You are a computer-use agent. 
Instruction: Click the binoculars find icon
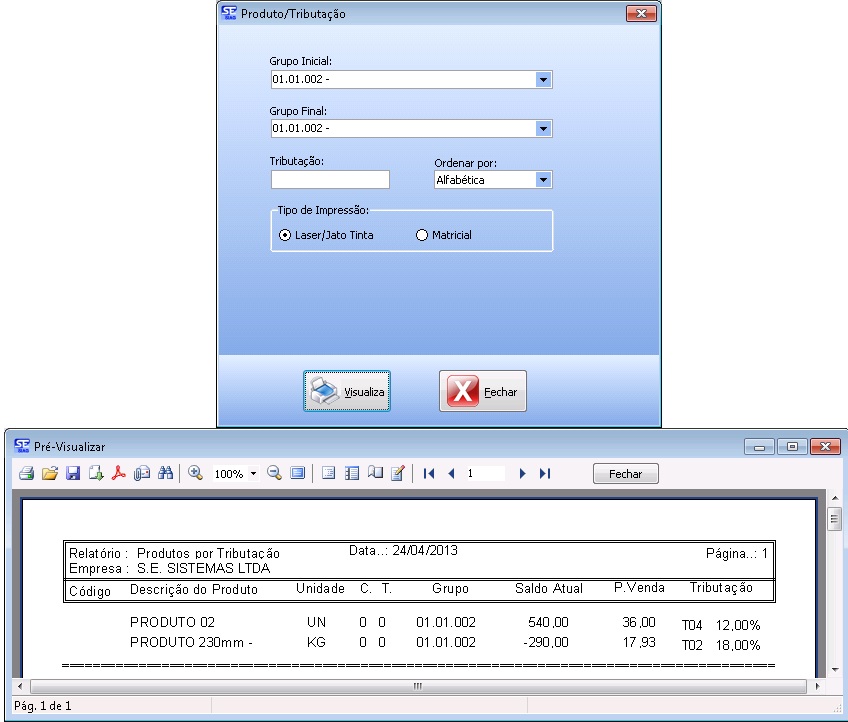[165, 474]
